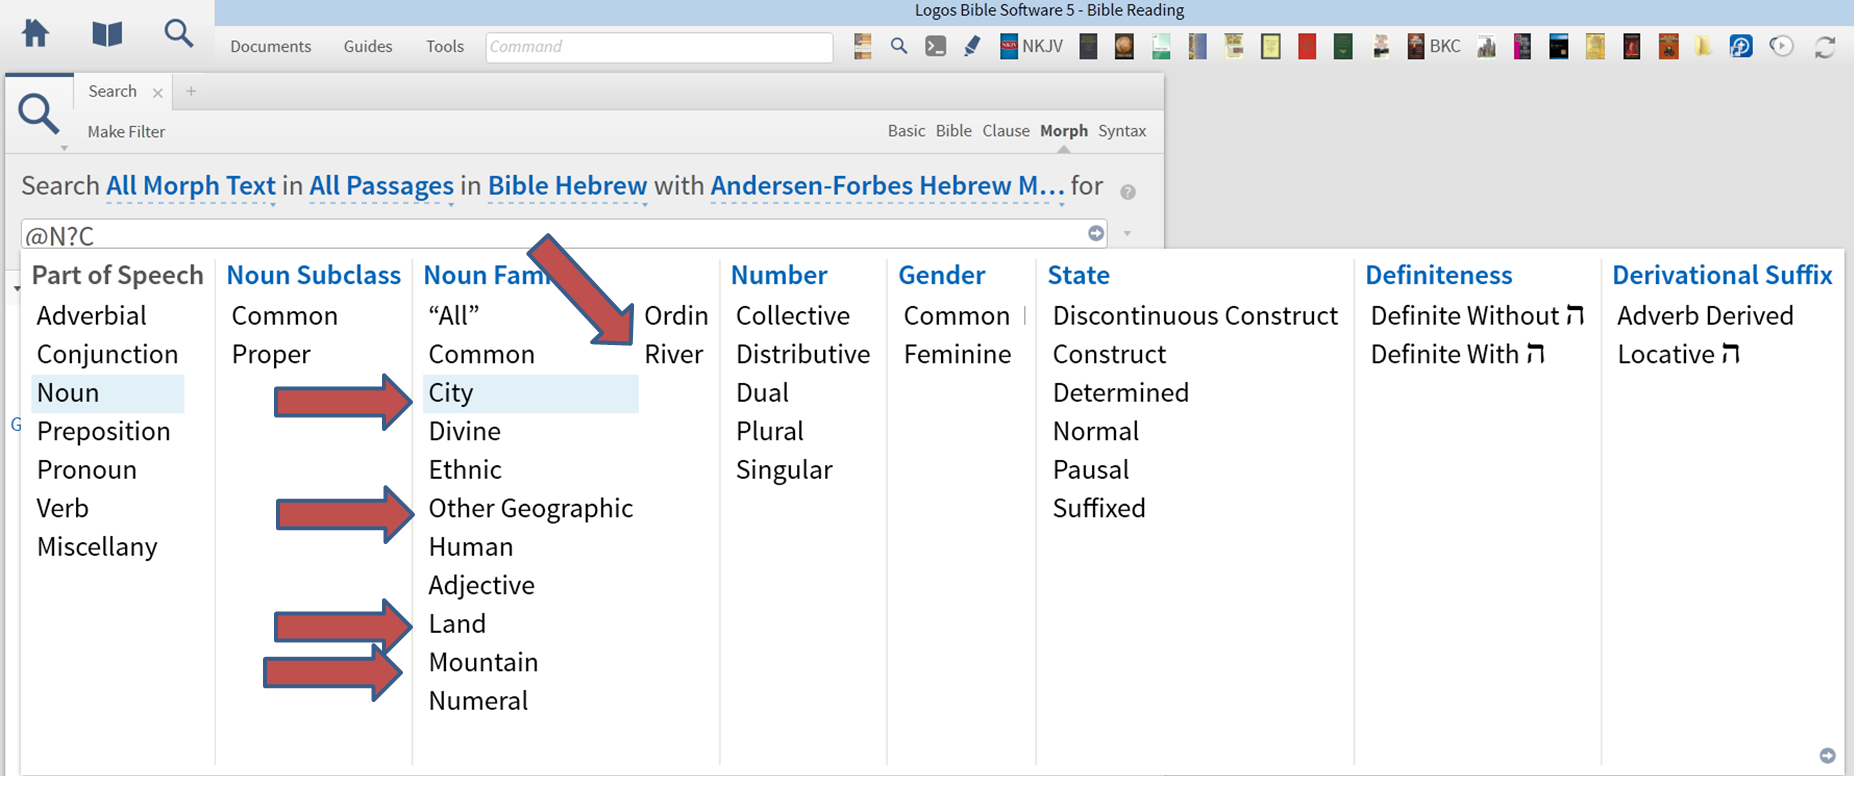This screenshot has width=1854, height=787.
Task: Open Andersen-Forbes Hebrew morphology dropdown
Action: pyautogui.click(x=887, y=186)
